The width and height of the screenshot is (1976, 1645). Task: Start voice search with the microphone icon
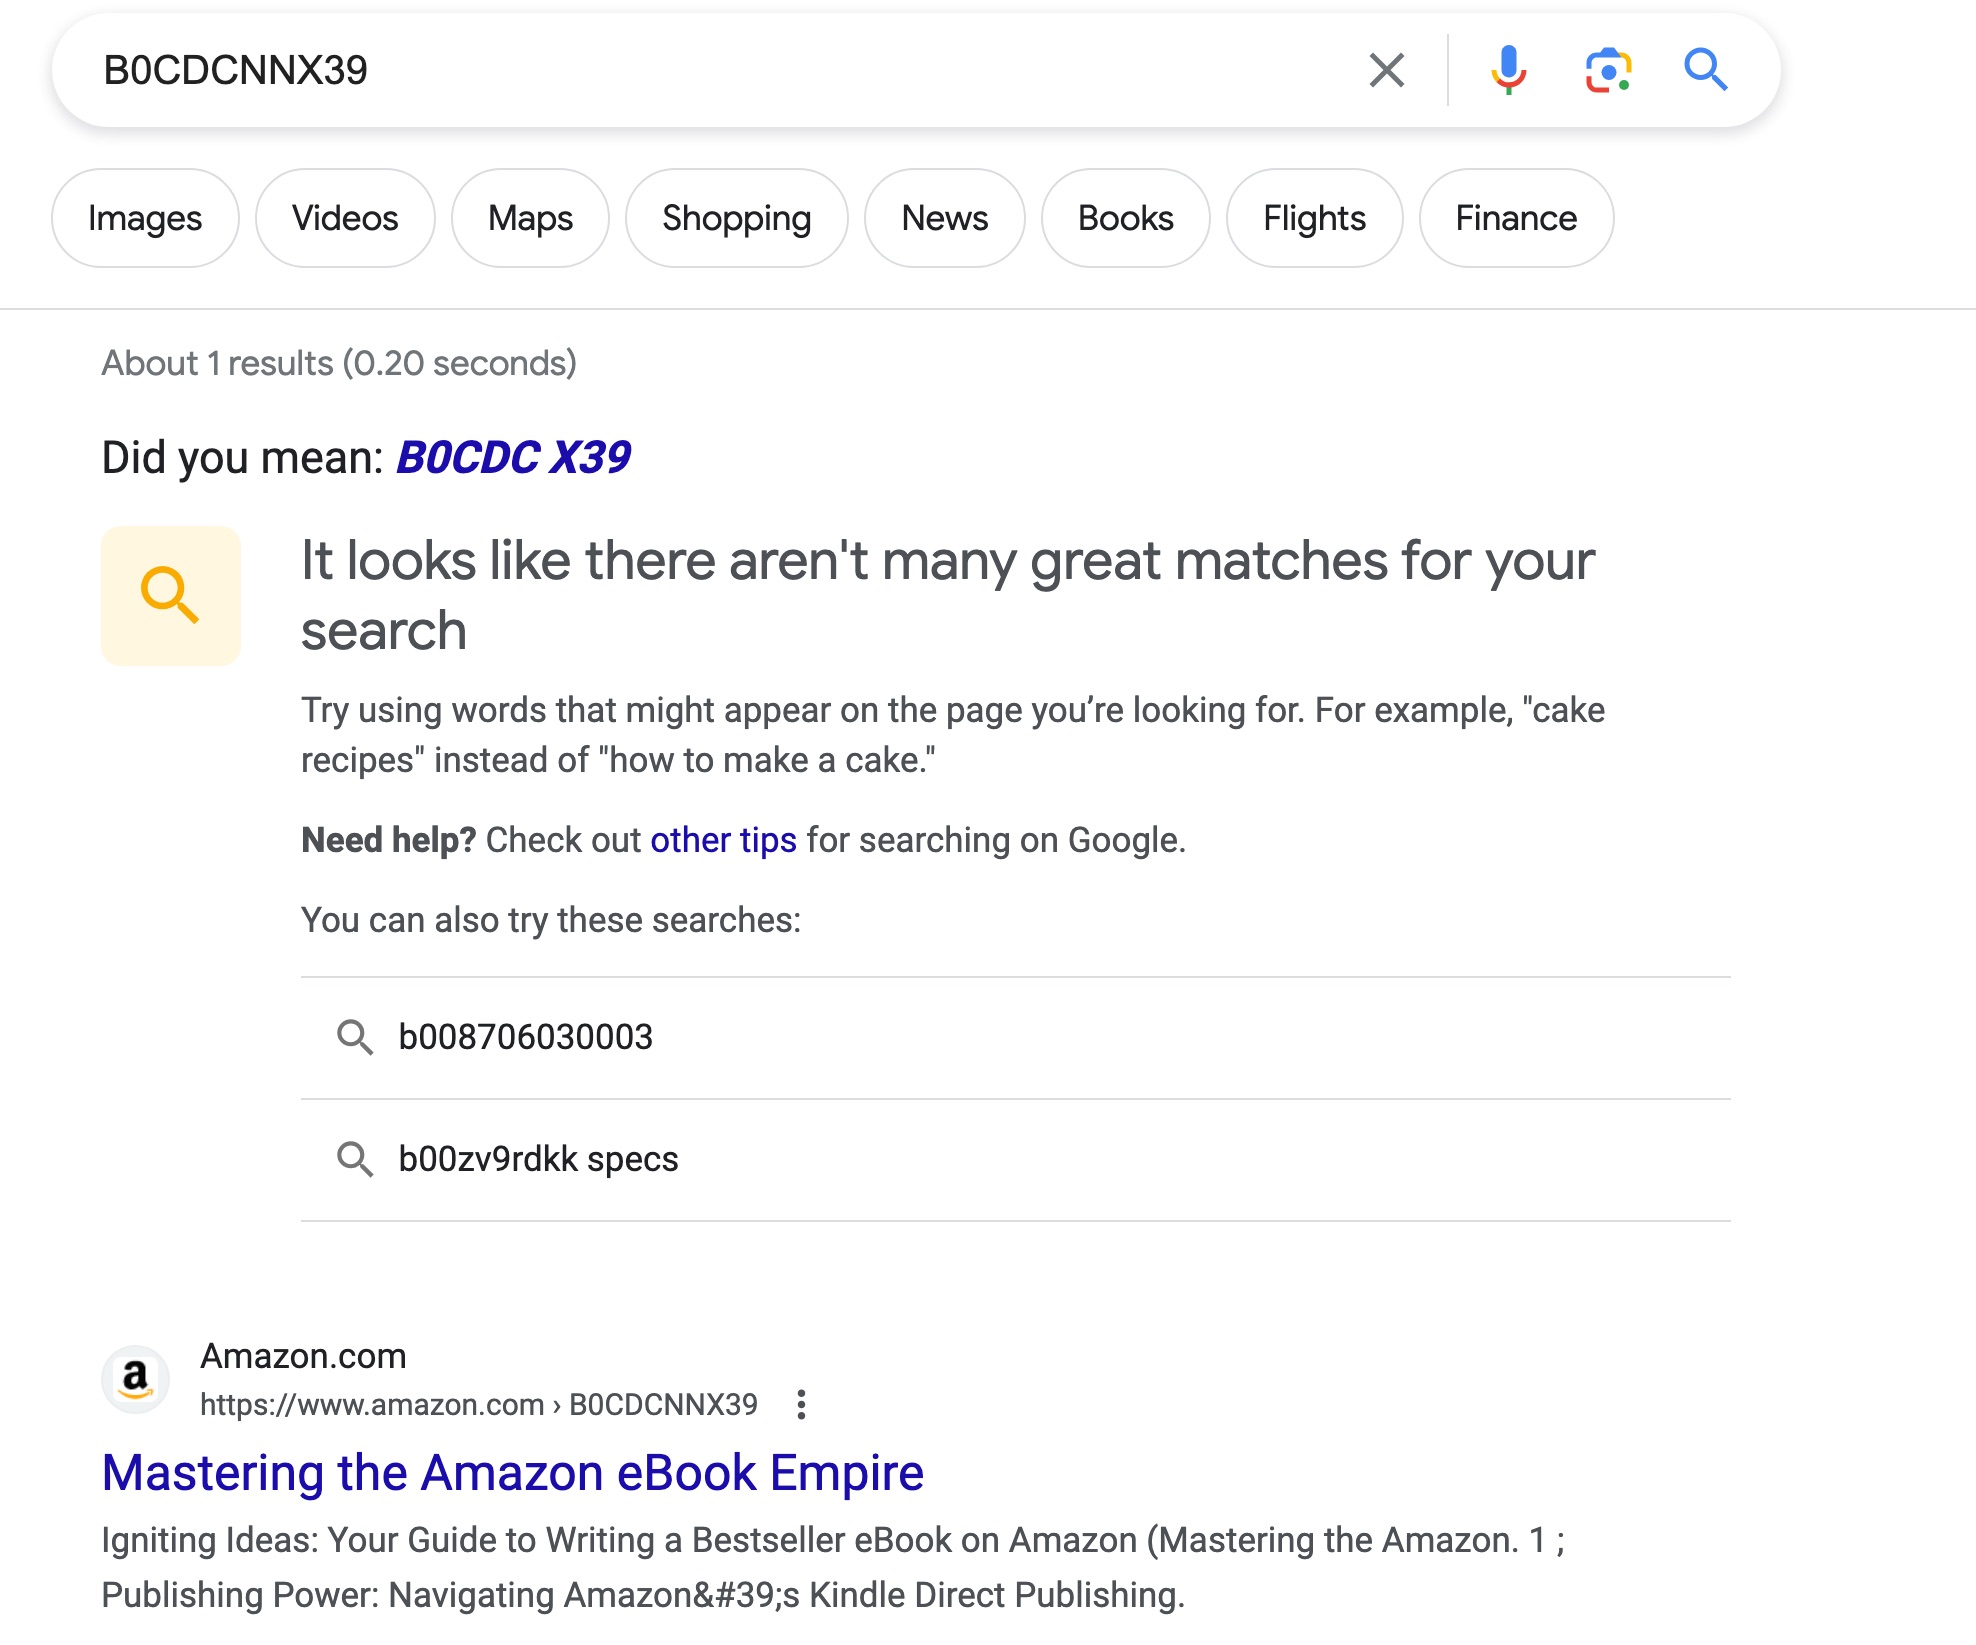pyautogui.click(x=1508, y=70)
